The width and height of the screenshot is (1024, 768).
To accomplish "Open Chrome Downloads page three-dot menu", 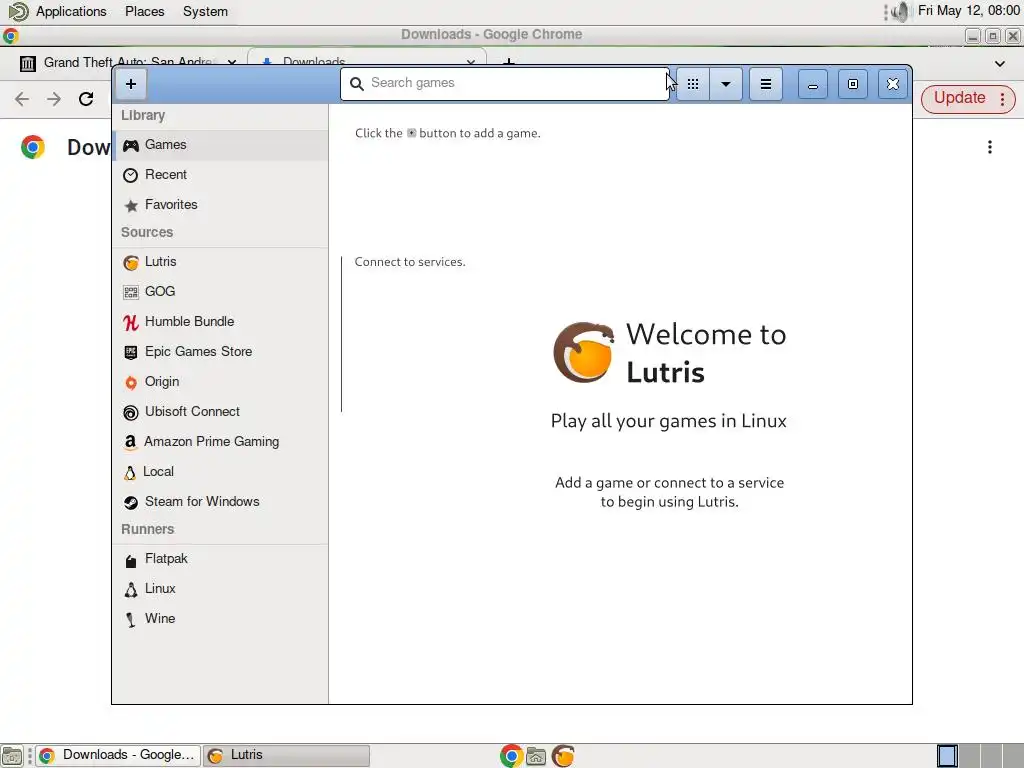I will click(x=990, y=148).
